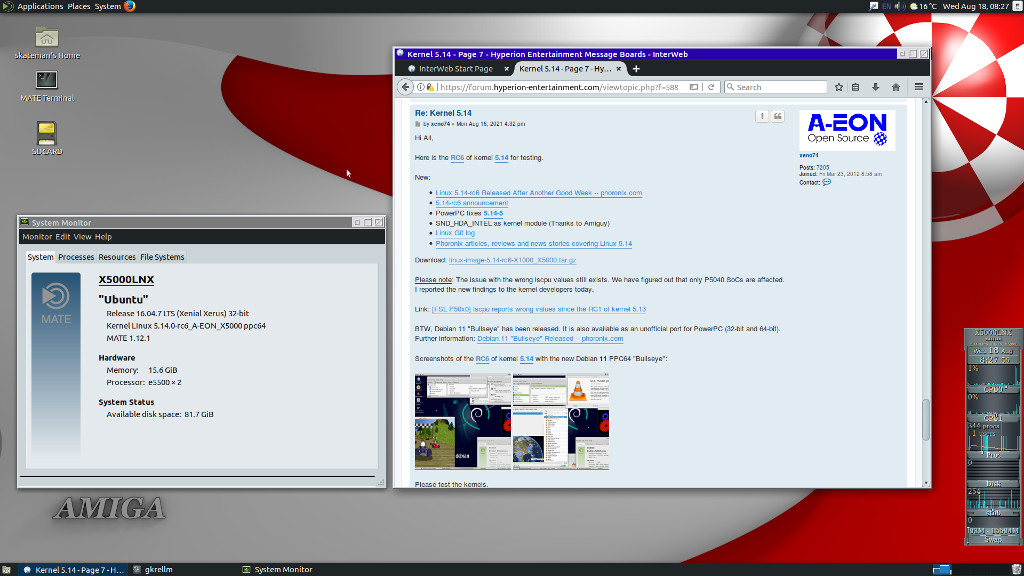This screenshot has height=576, width=1024.
Task: Click the network status tray icon
Action: 874,7
